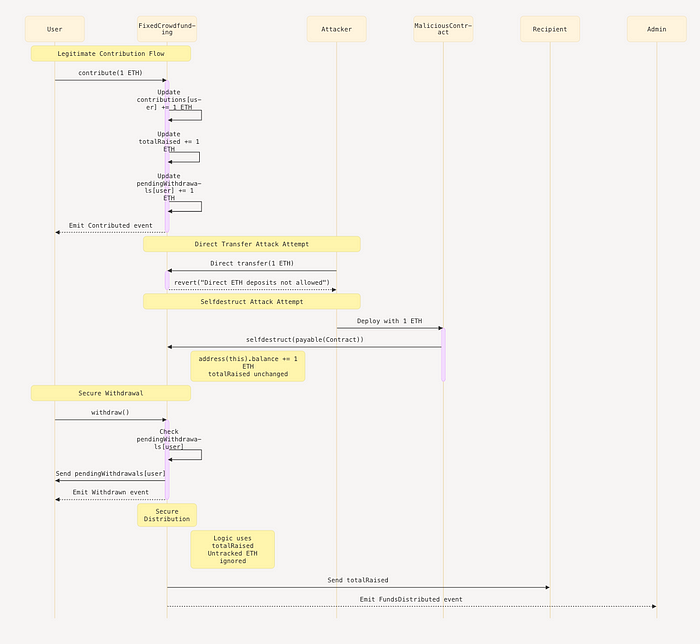
Task: Select the Check pendingWithdrawals[user] self-message
Action: coord(169,439)
